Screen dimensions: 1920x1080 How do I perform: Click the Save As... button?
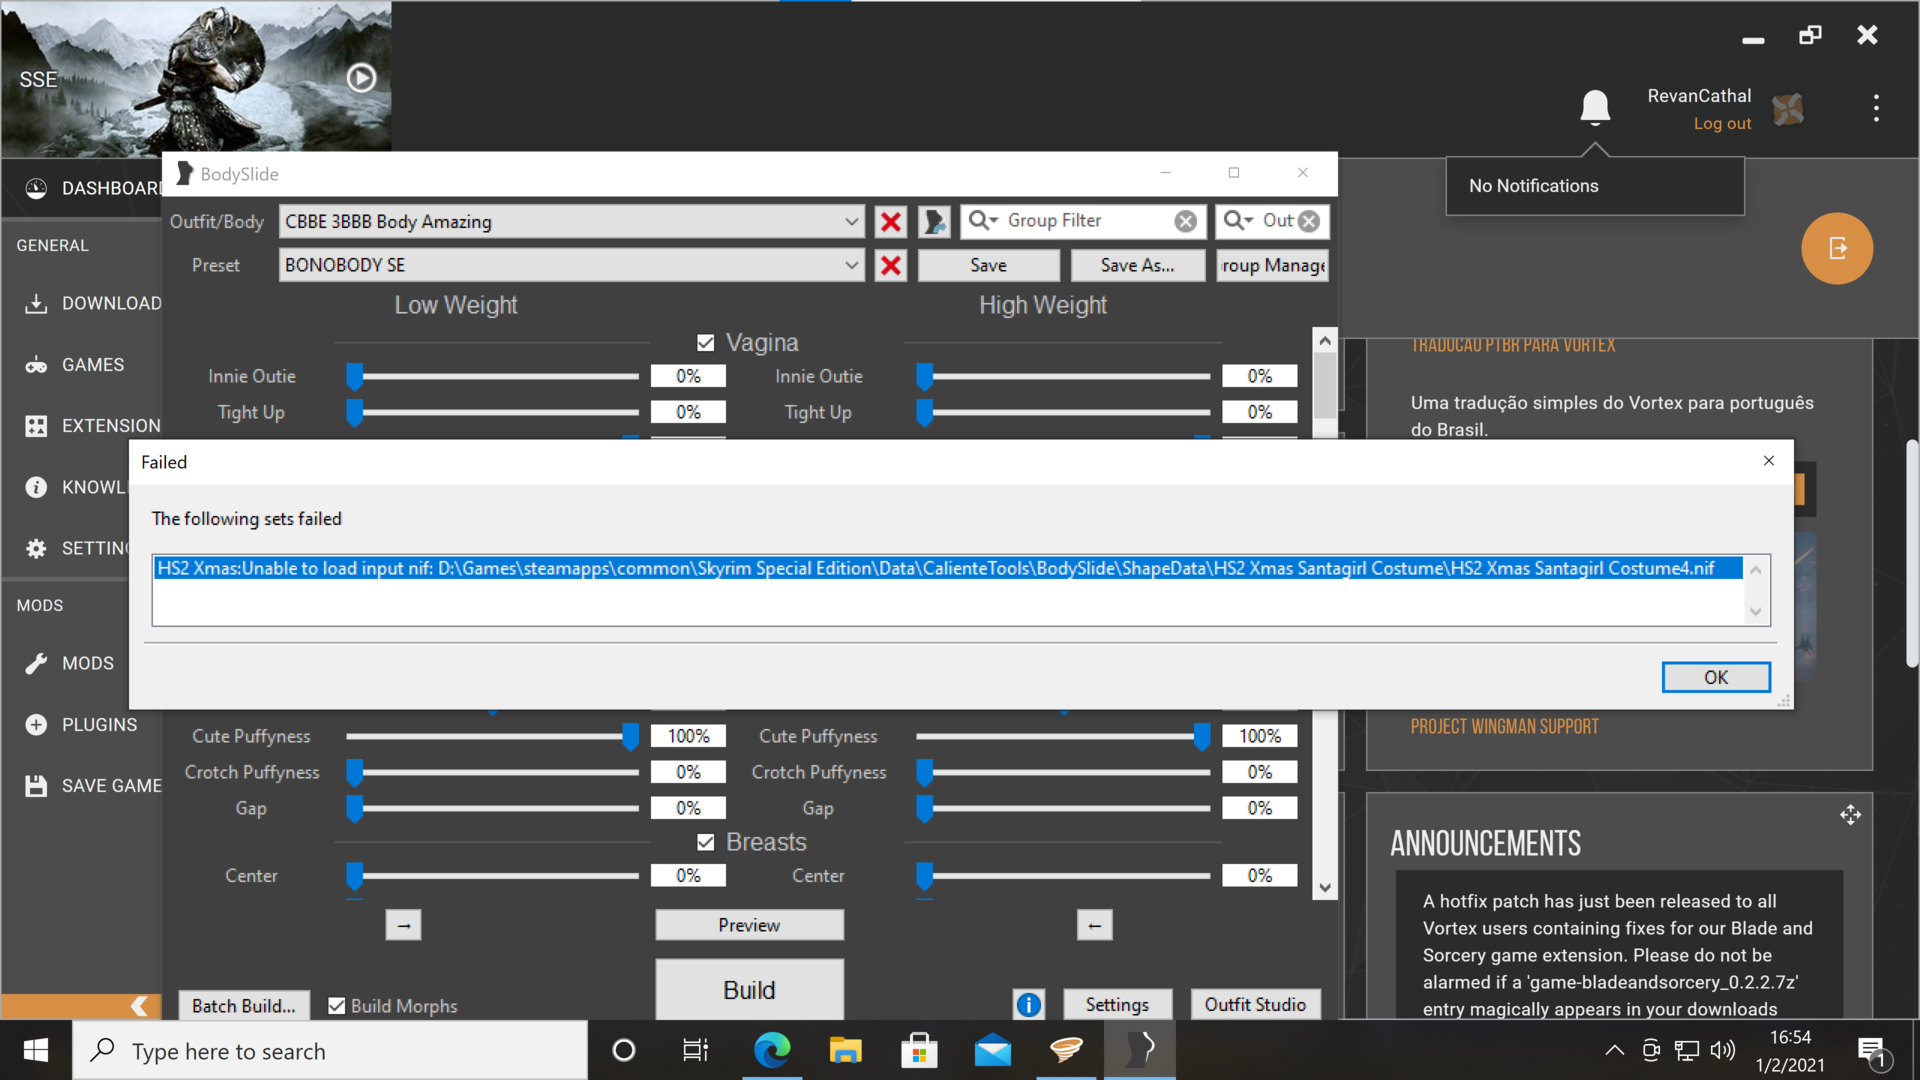click(x=1137, y=265)
